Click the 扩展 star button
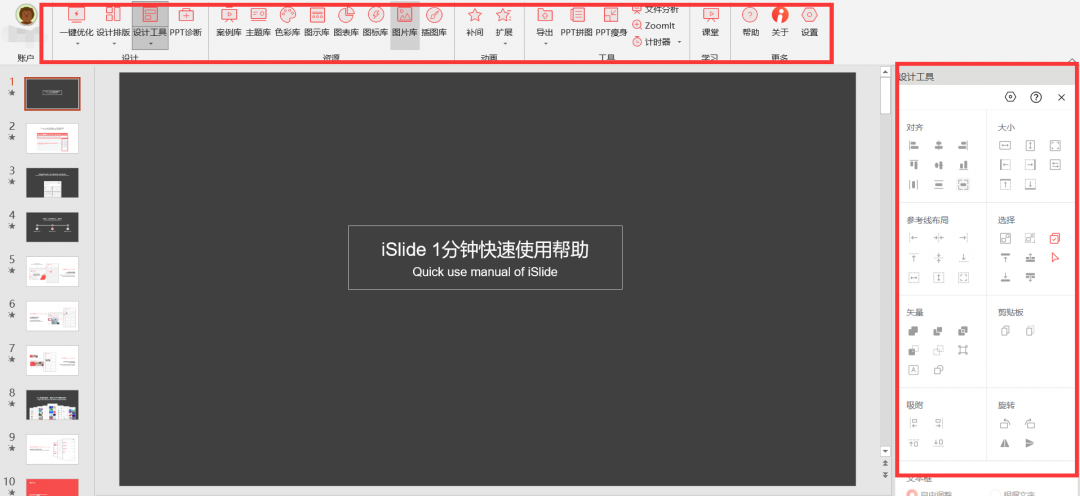 coord(504,21)
